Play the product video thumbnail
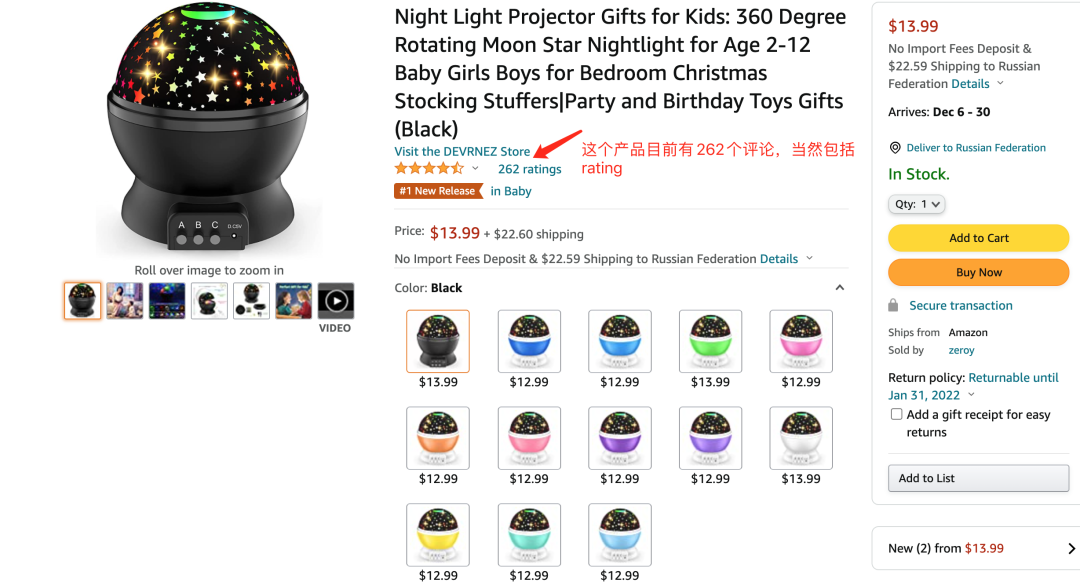 (336, 300)
